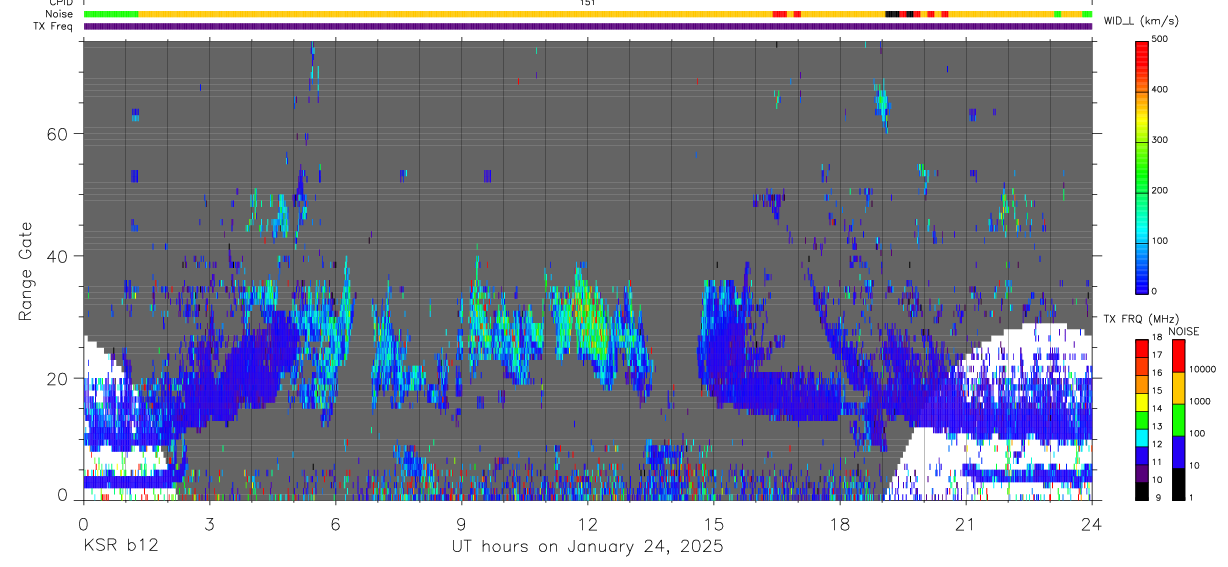Image resolution: width=1228 pixels, height=567 pixels.
Task: Pick the green band in the NOISE legend
Action: (x=1177, y=420)
